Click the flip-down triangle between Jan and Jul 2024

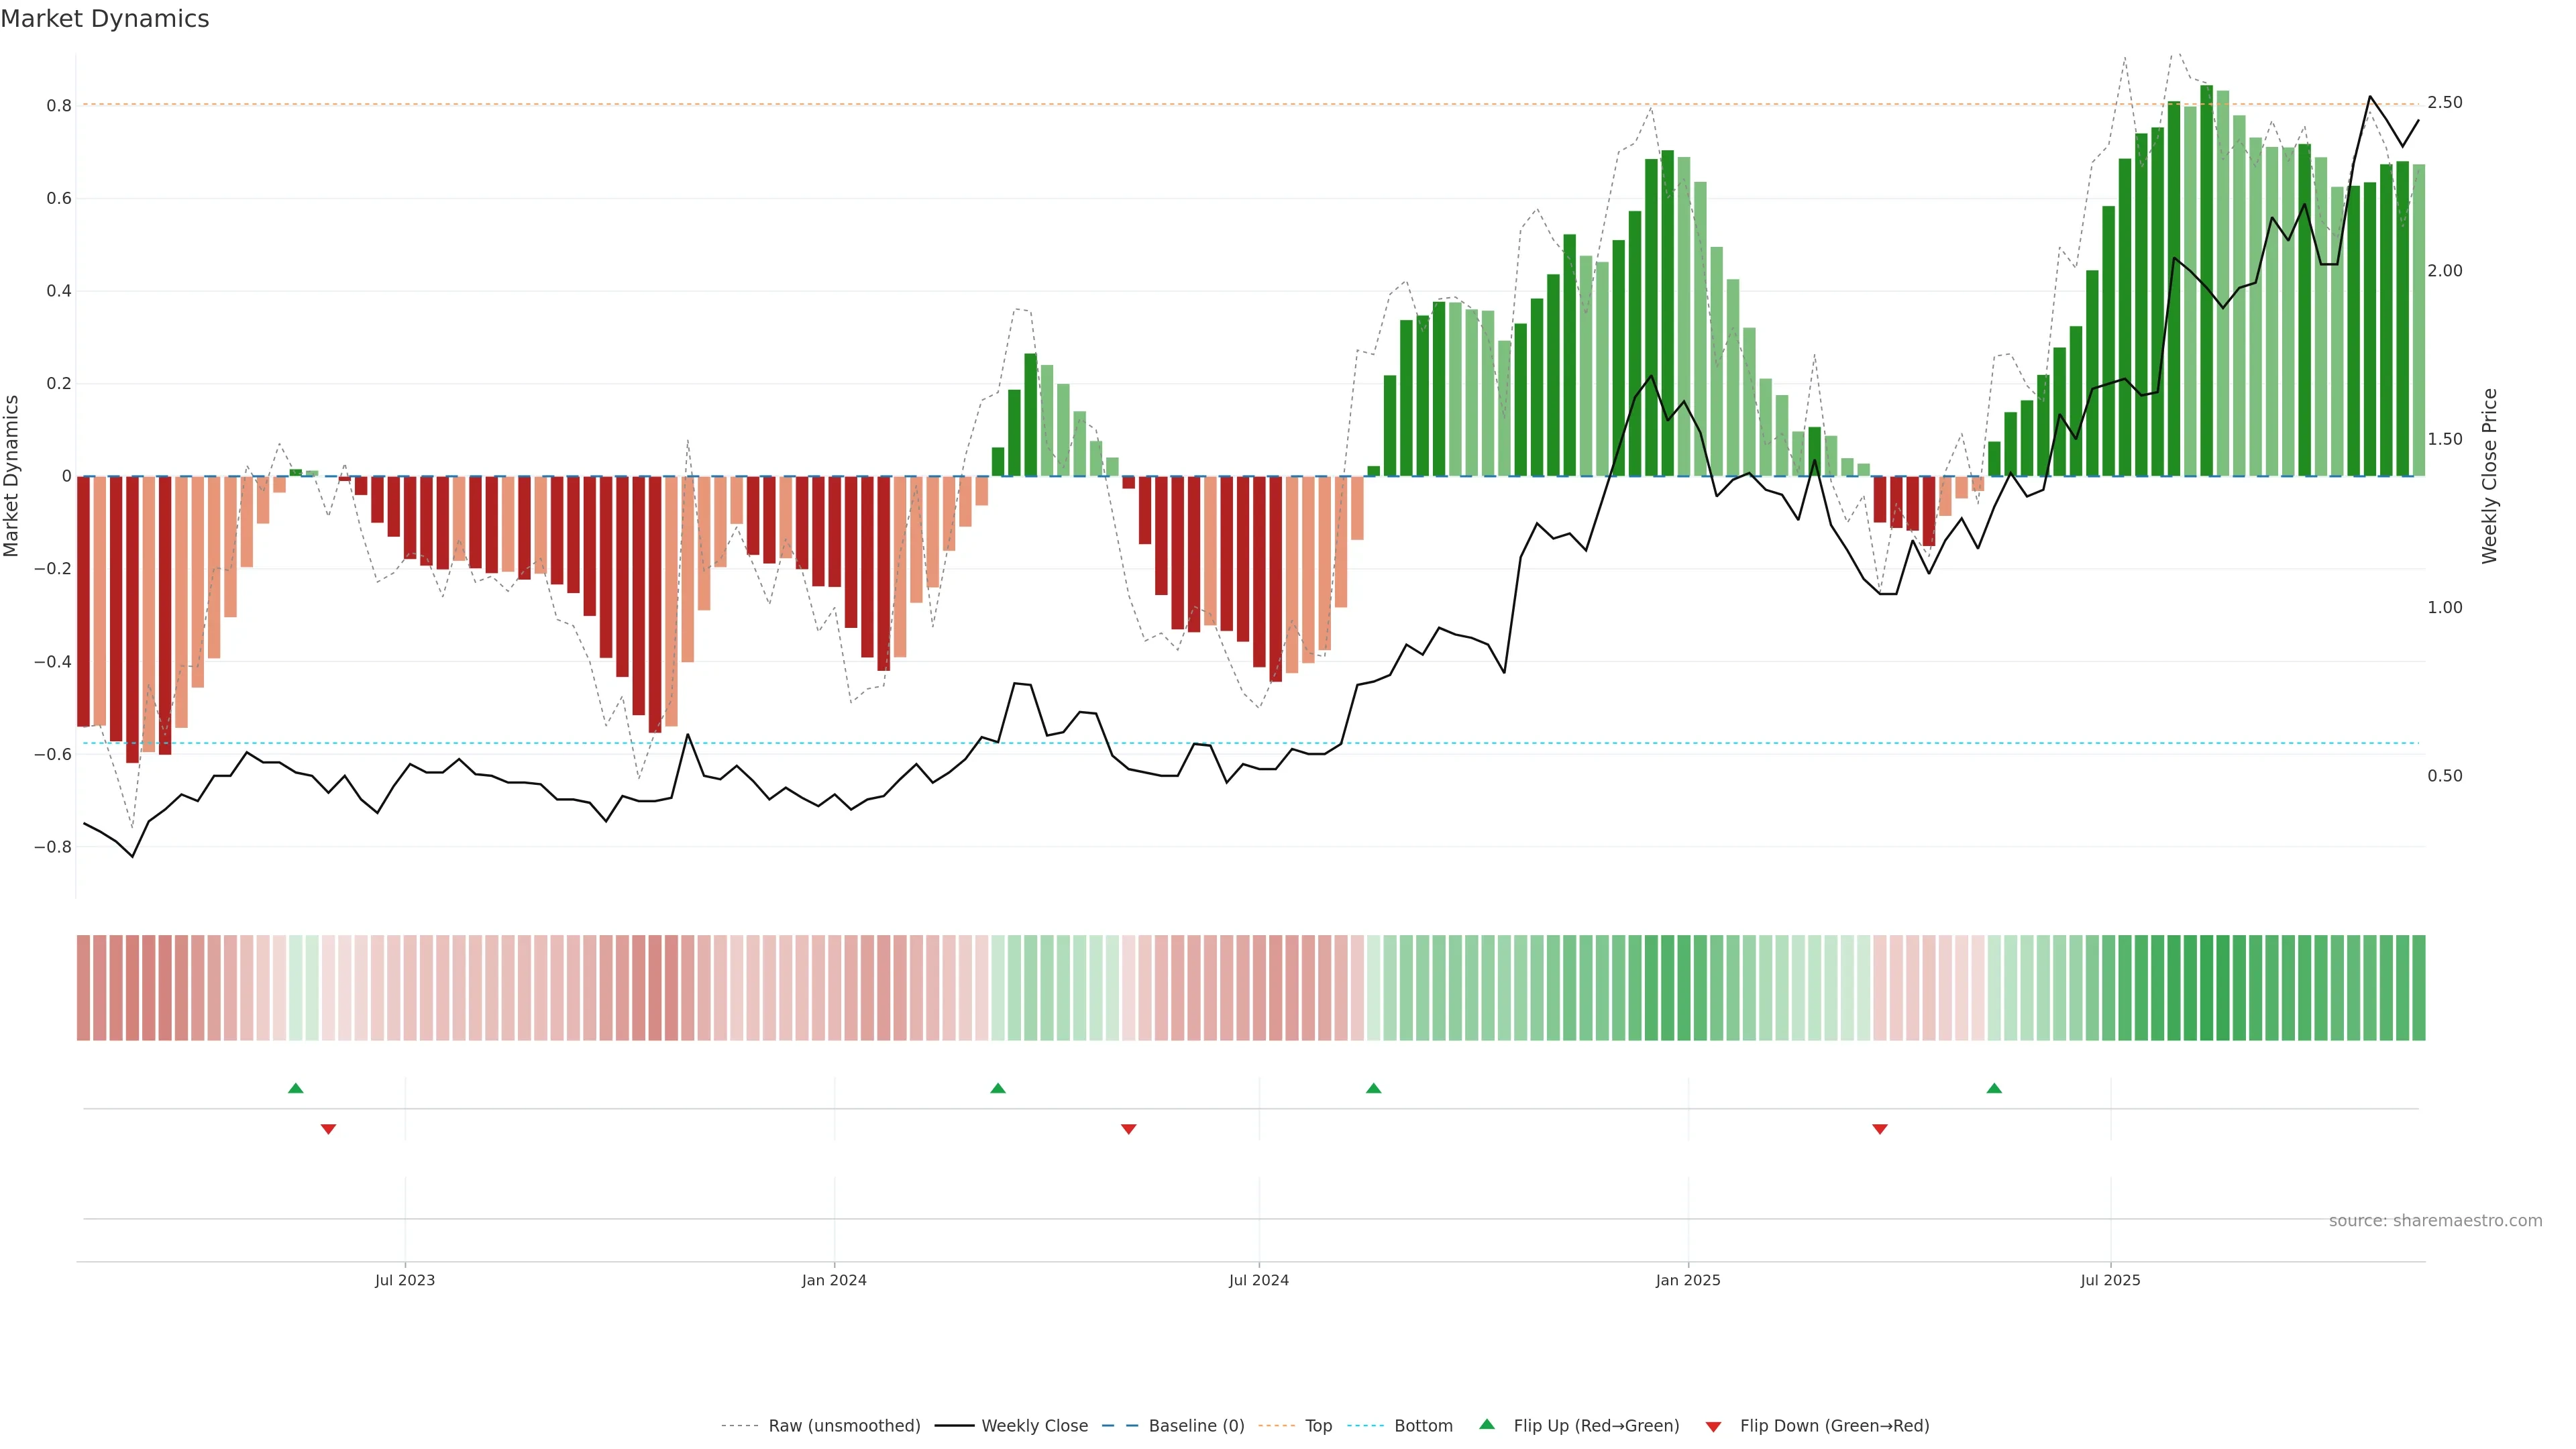[x=1129, y=1129]
